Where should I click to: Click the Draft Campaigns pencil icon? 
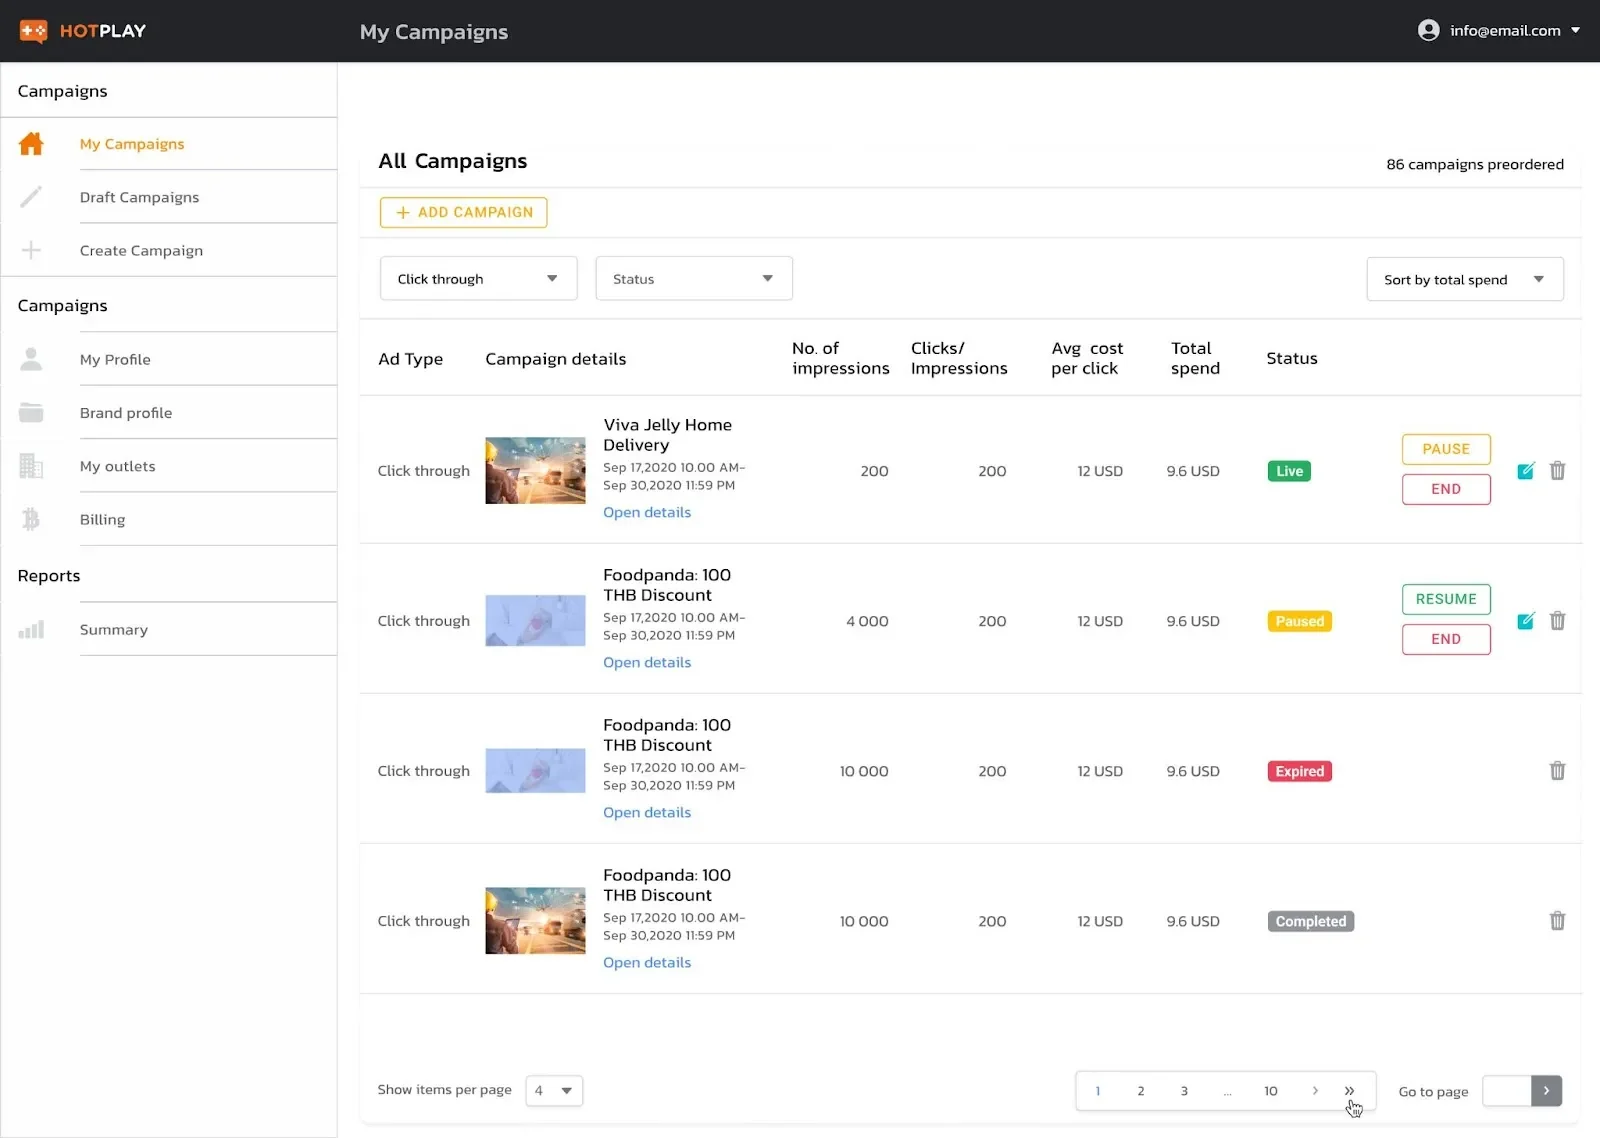[x=31, y=197]
